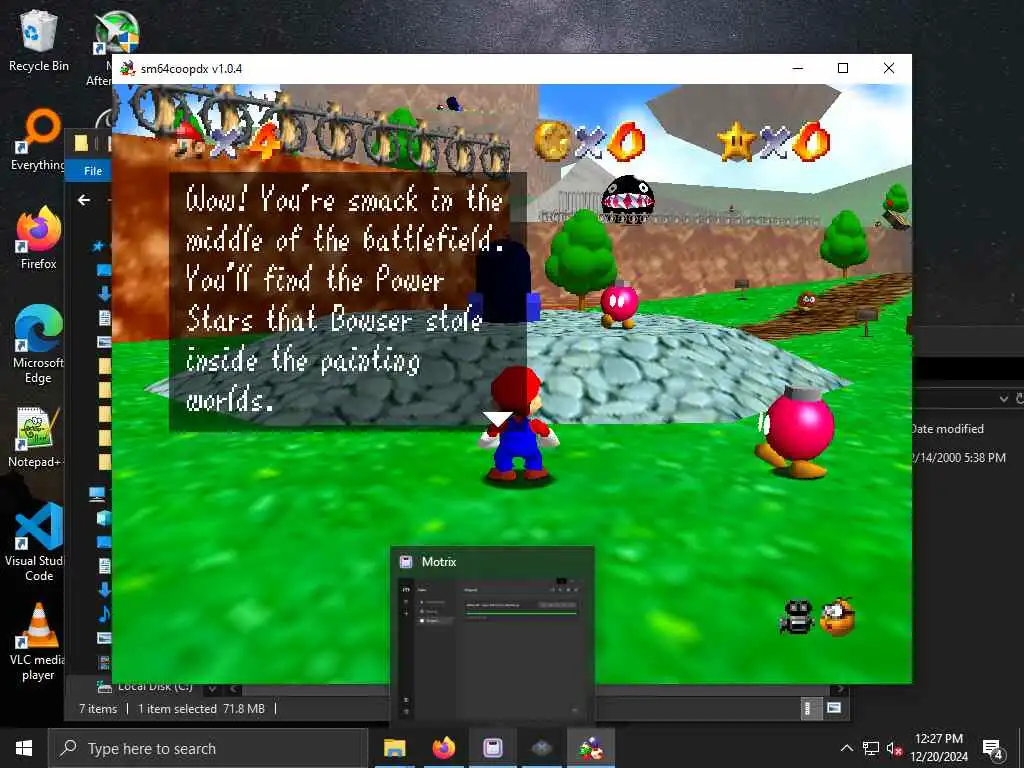Click the Motrix title in the taskbar preview
The image size is (1024, 768).
tap(439, 562)
